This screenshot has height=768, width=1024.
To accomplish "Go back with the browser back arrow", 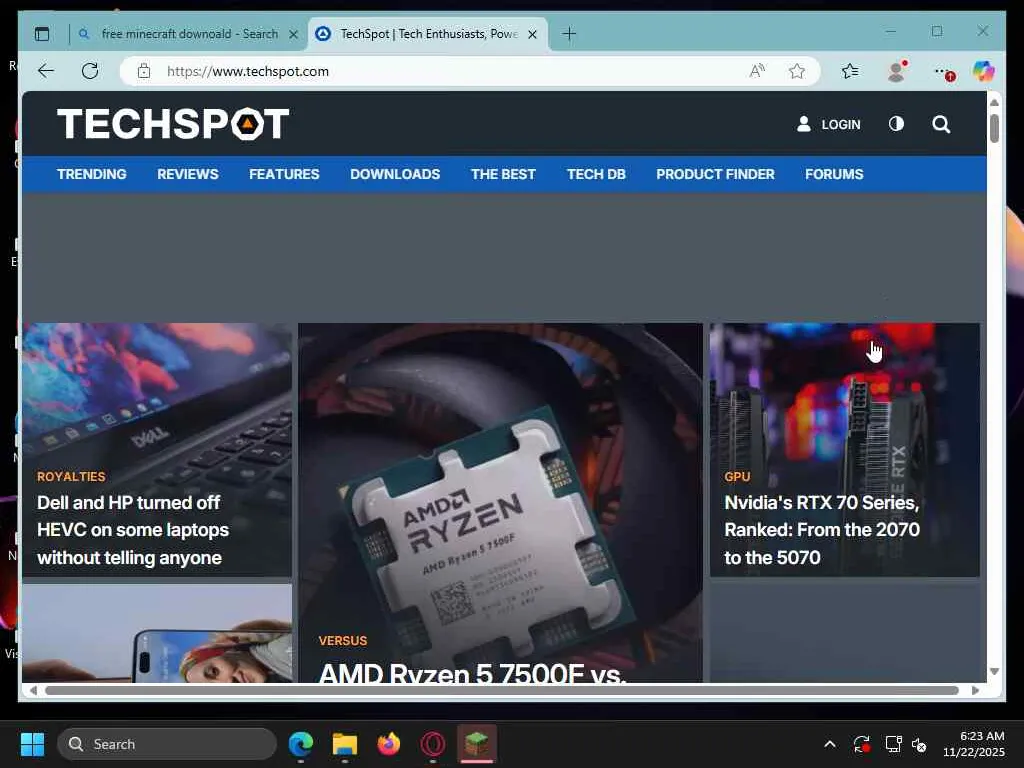I will click(x=46, y=71).
